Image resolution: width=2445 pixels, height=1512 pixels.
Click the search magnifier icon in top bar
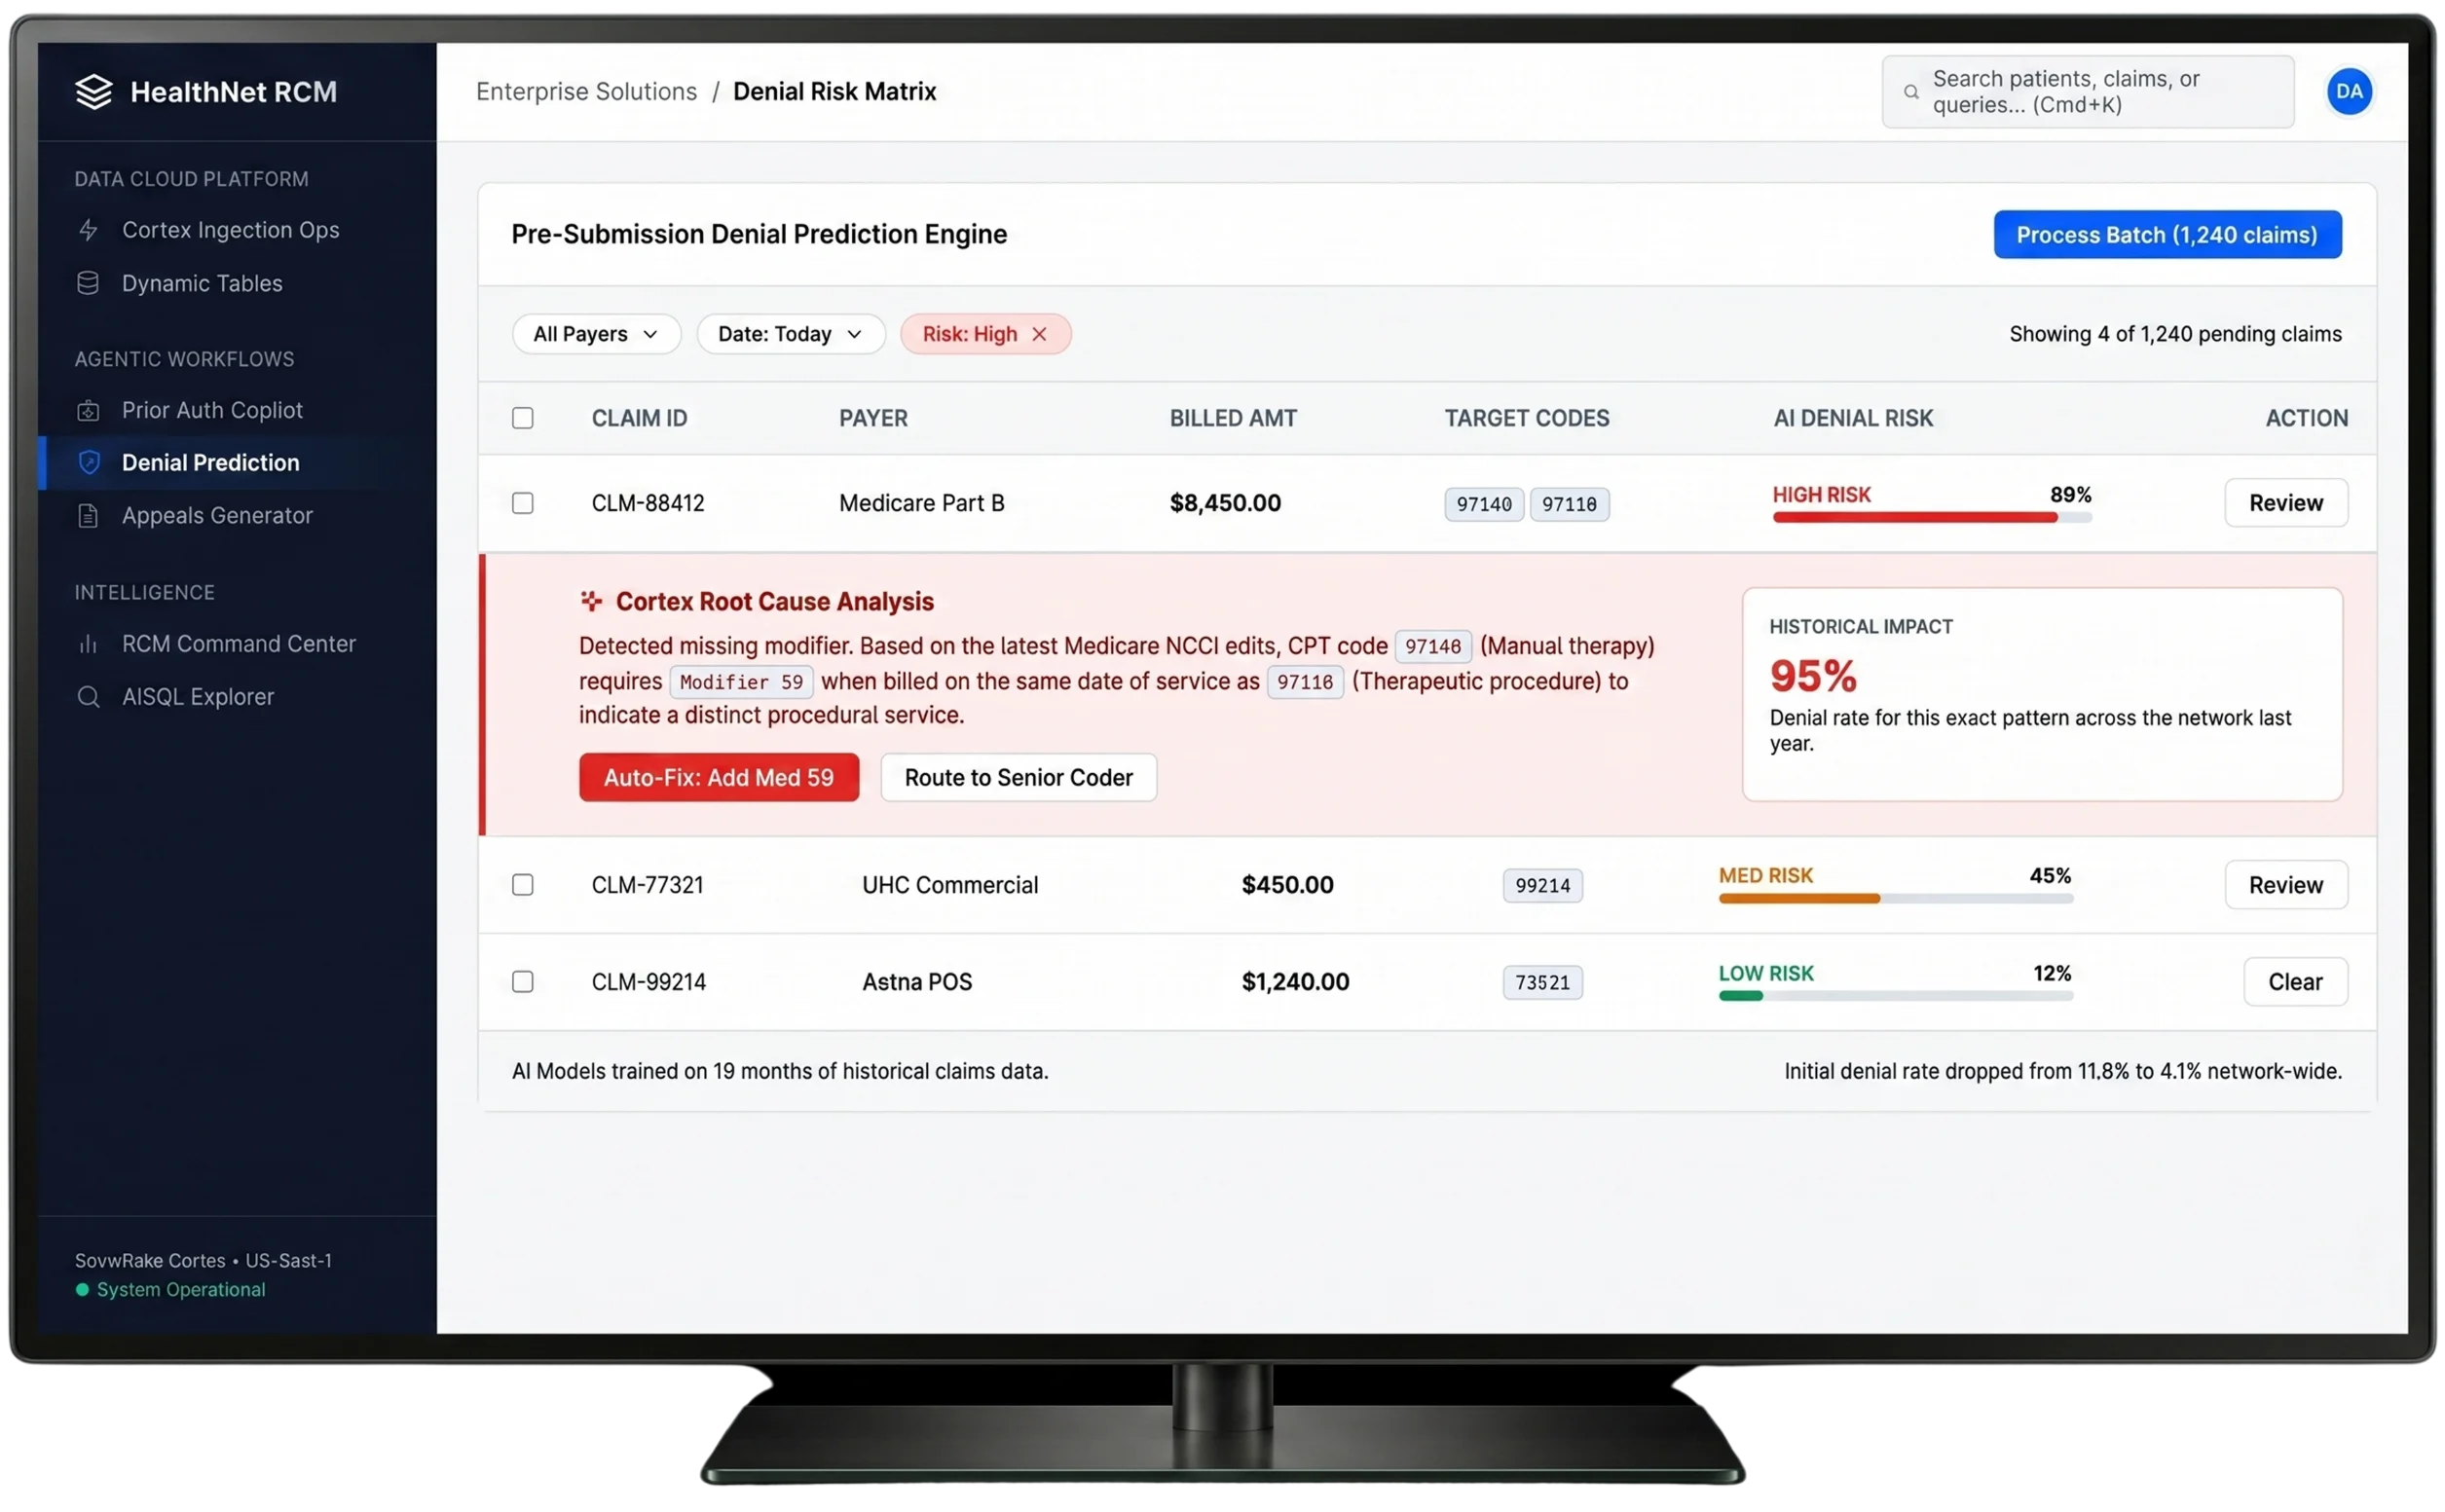(1911, 92)
